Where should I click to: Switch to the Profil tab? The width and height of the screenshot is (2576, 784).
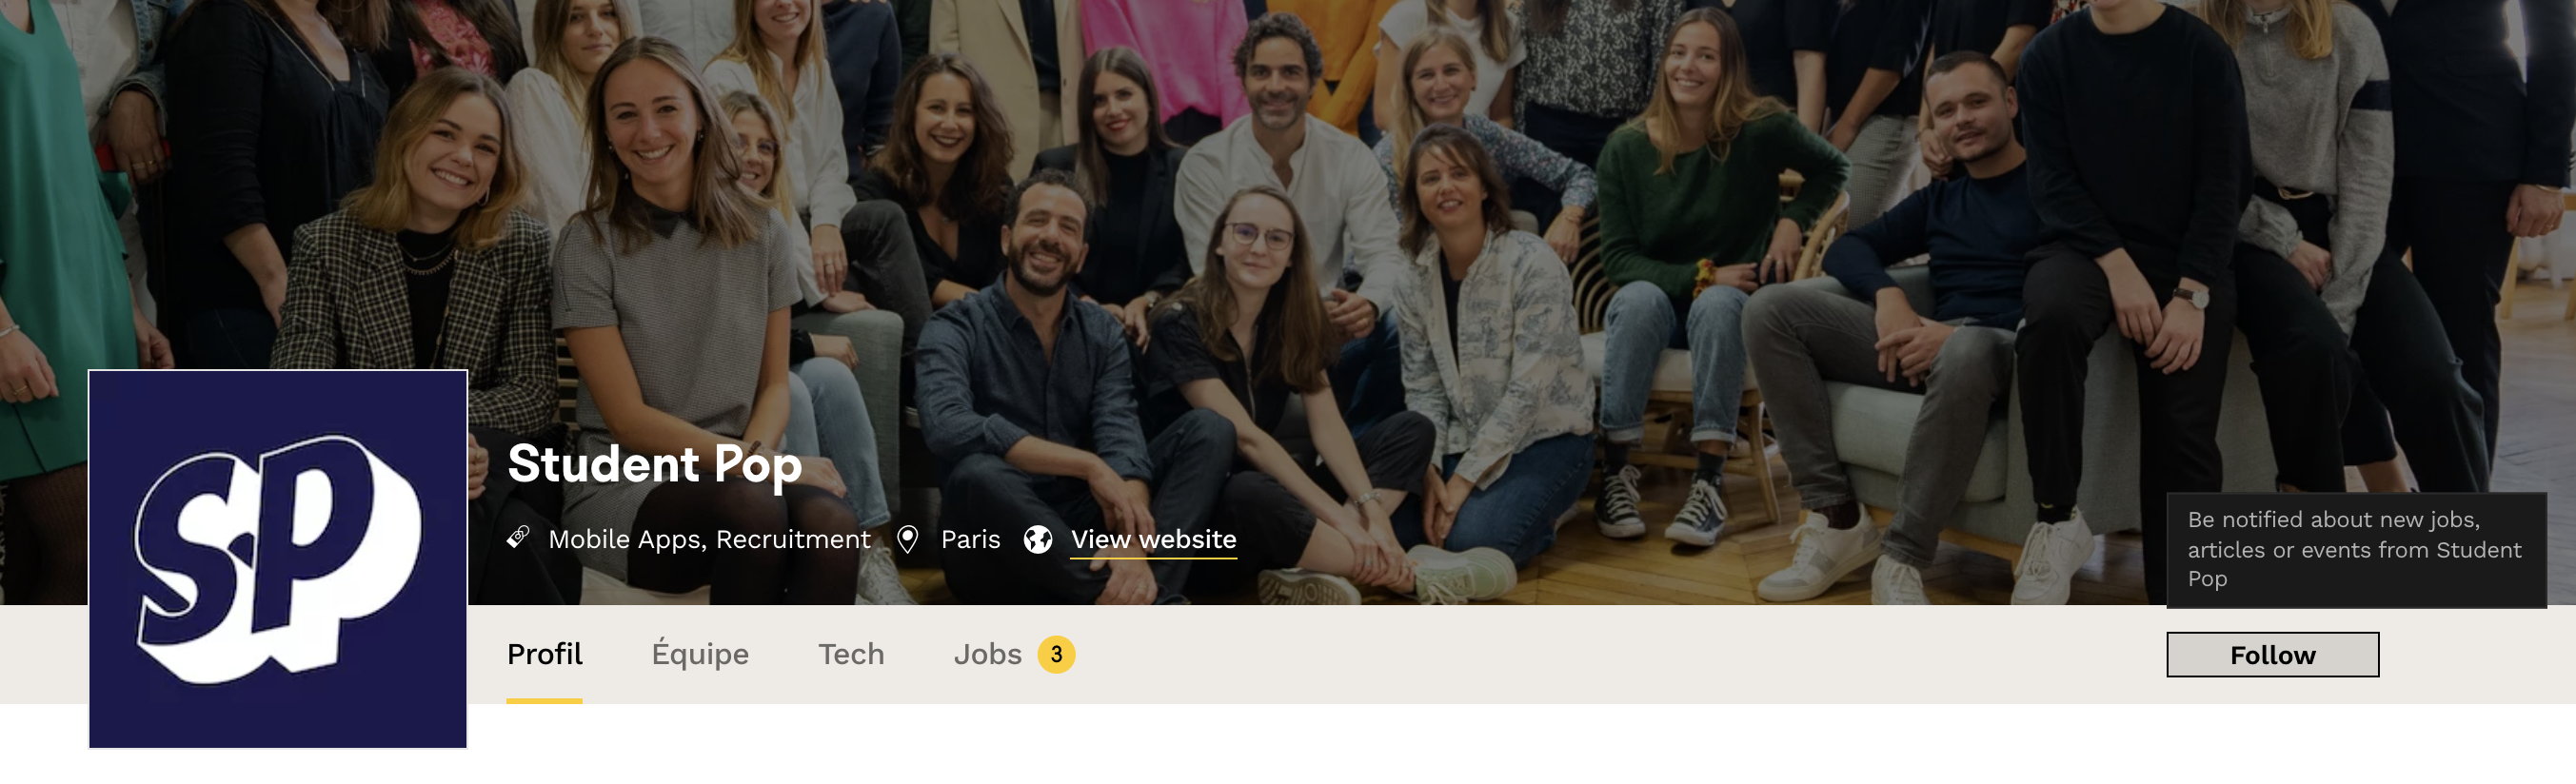pos(544,654)
